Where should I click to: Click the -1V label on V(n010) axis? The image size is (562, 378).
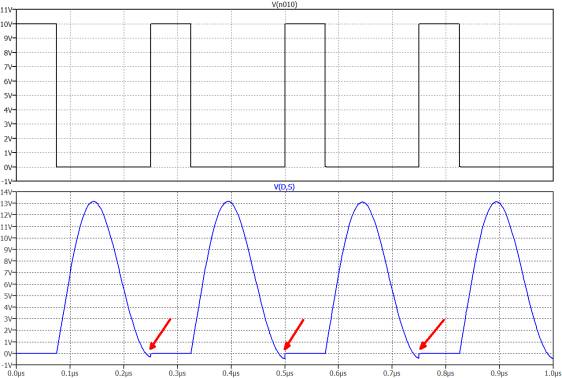[x=6, y=181]
